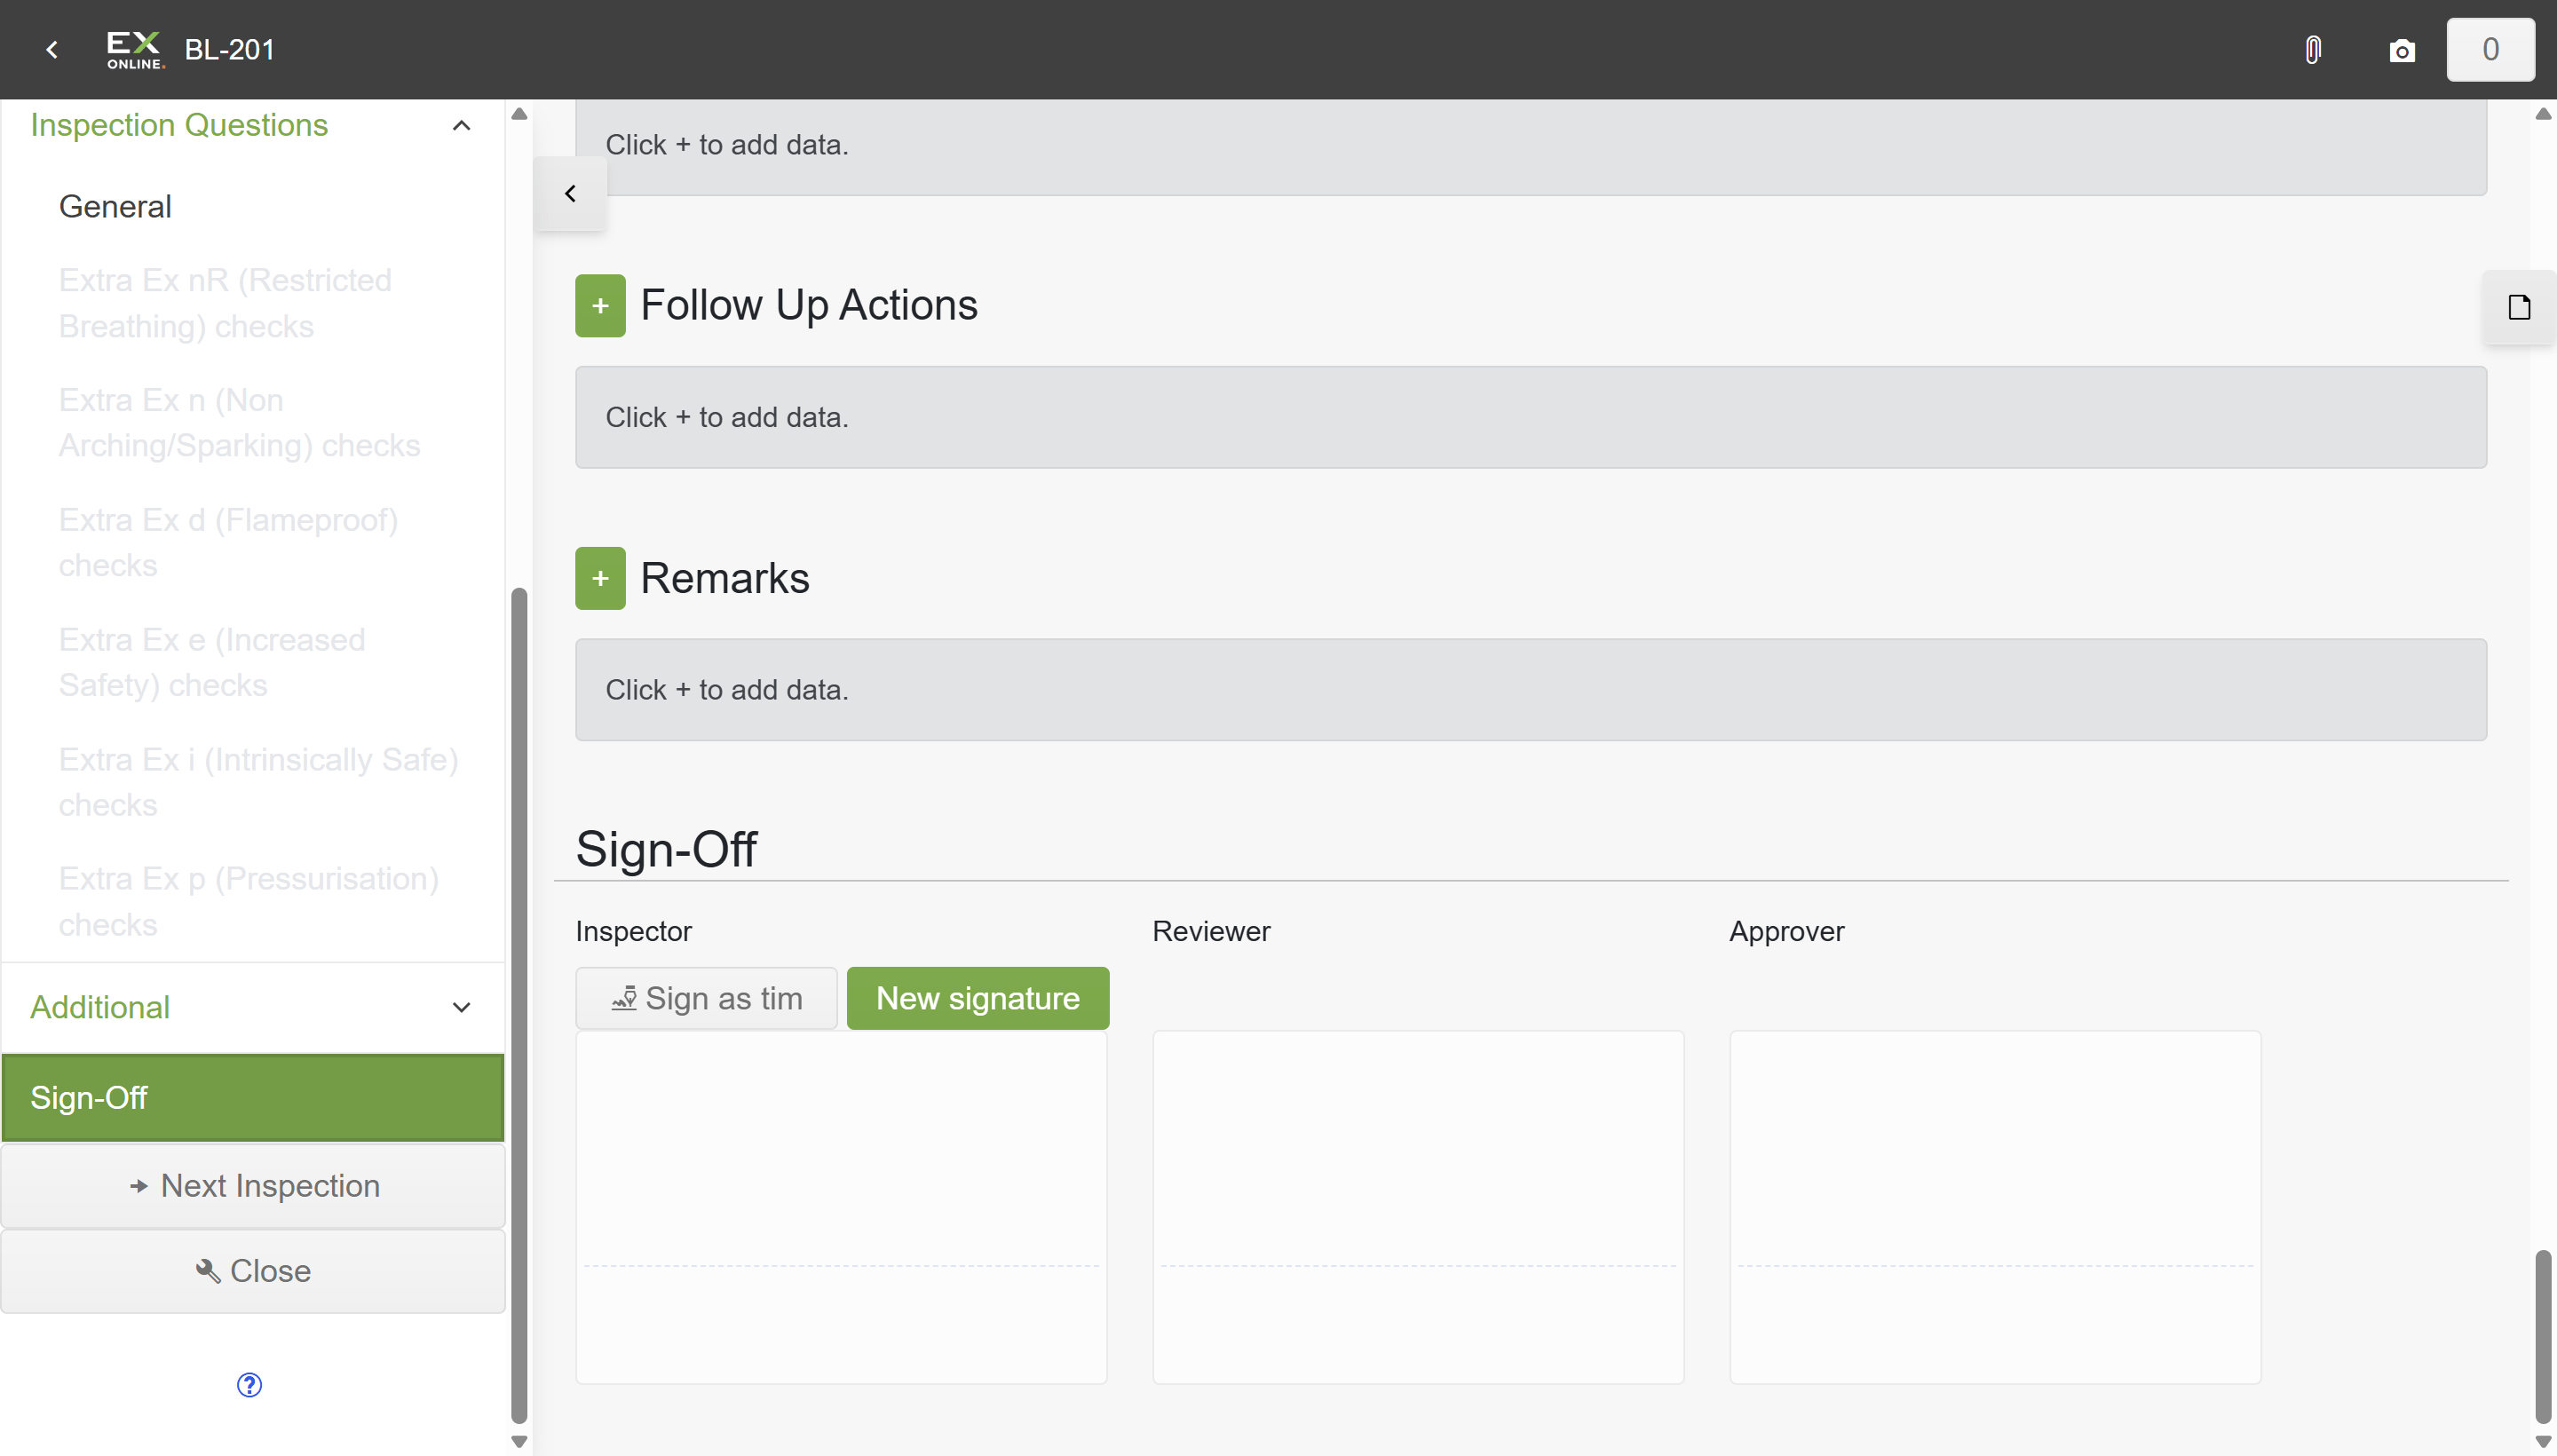2557x1456 pixels.
Task: Open the document icon tab on the right edge
Action: click(2519, 307)
